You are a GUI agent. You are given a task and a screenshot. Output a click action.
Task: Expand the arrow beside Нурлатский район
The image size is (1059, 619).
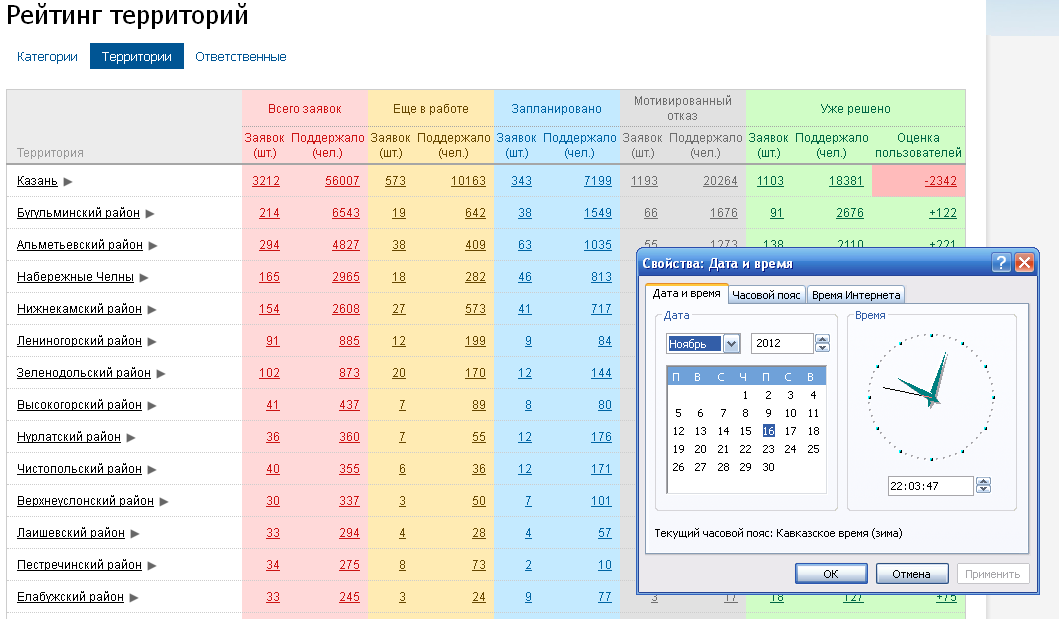pyautogui.click(x=131, y=437)
